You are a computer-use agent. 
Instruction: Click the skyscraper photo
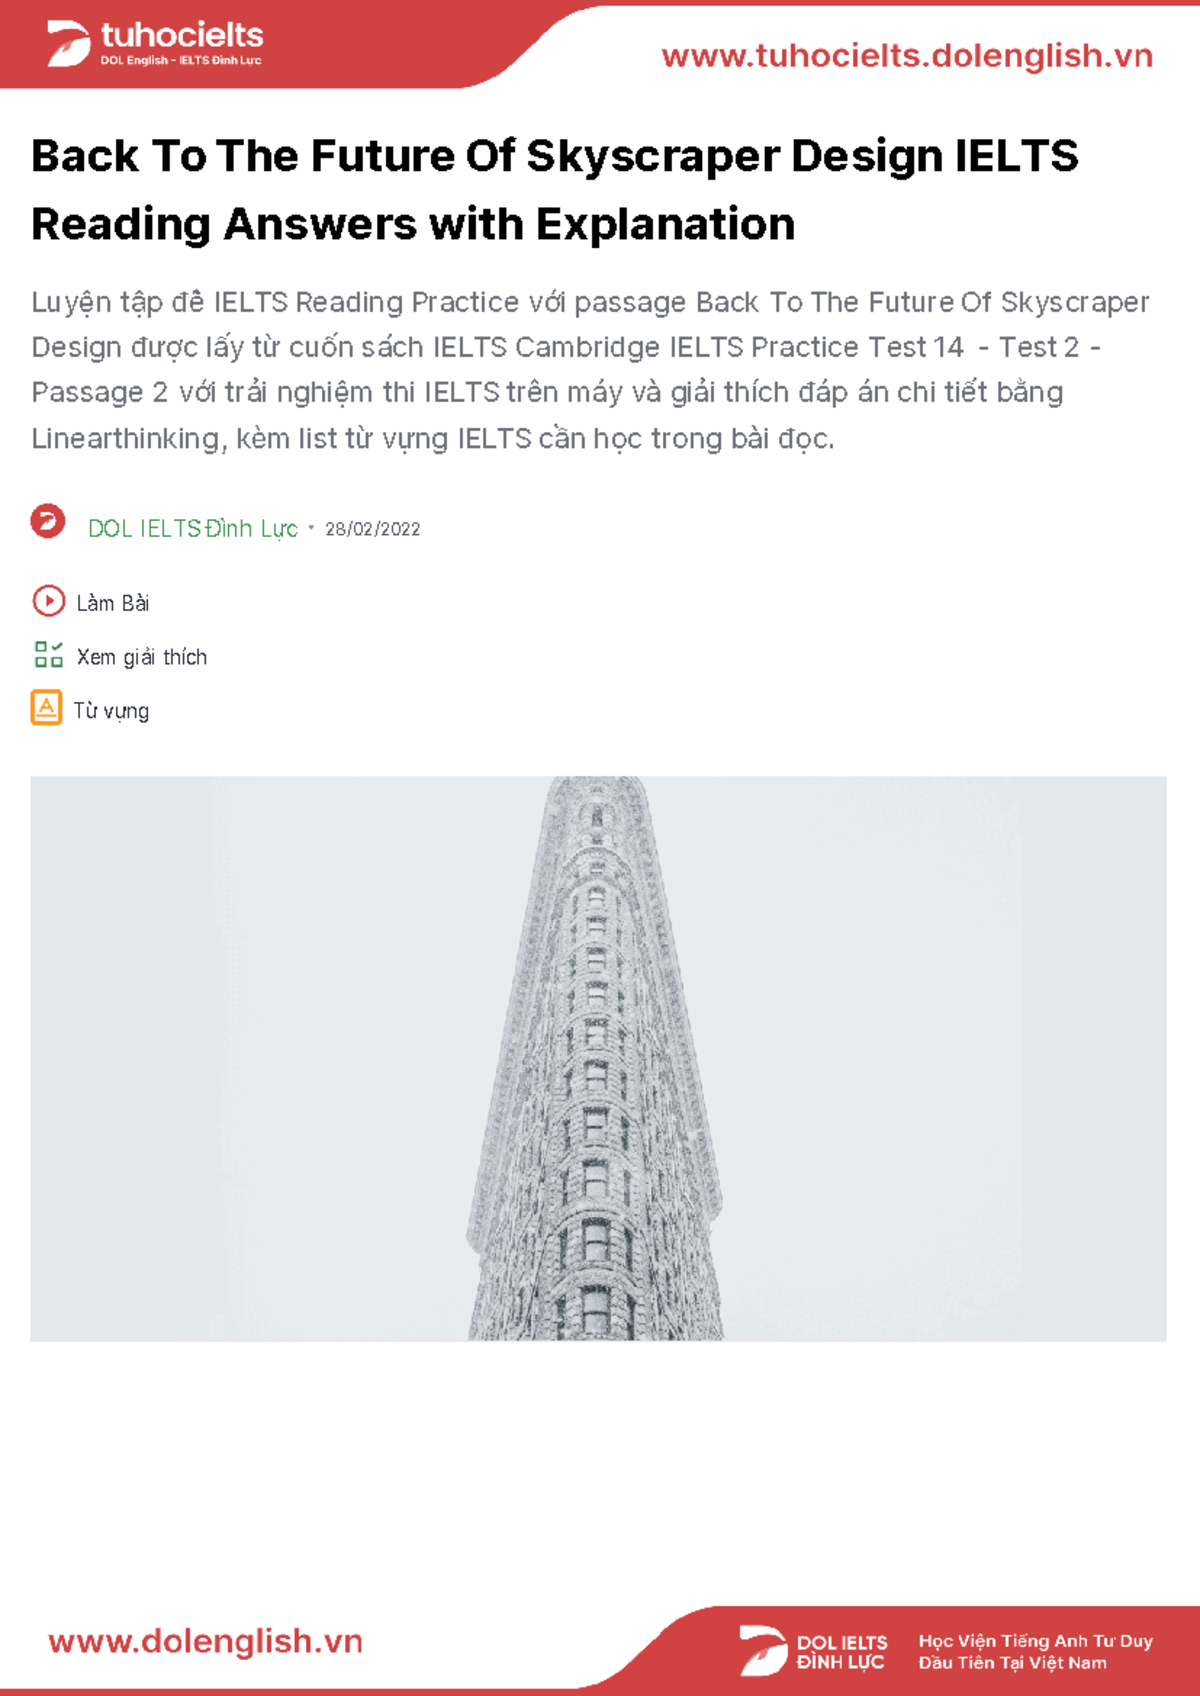point(598,1058)
